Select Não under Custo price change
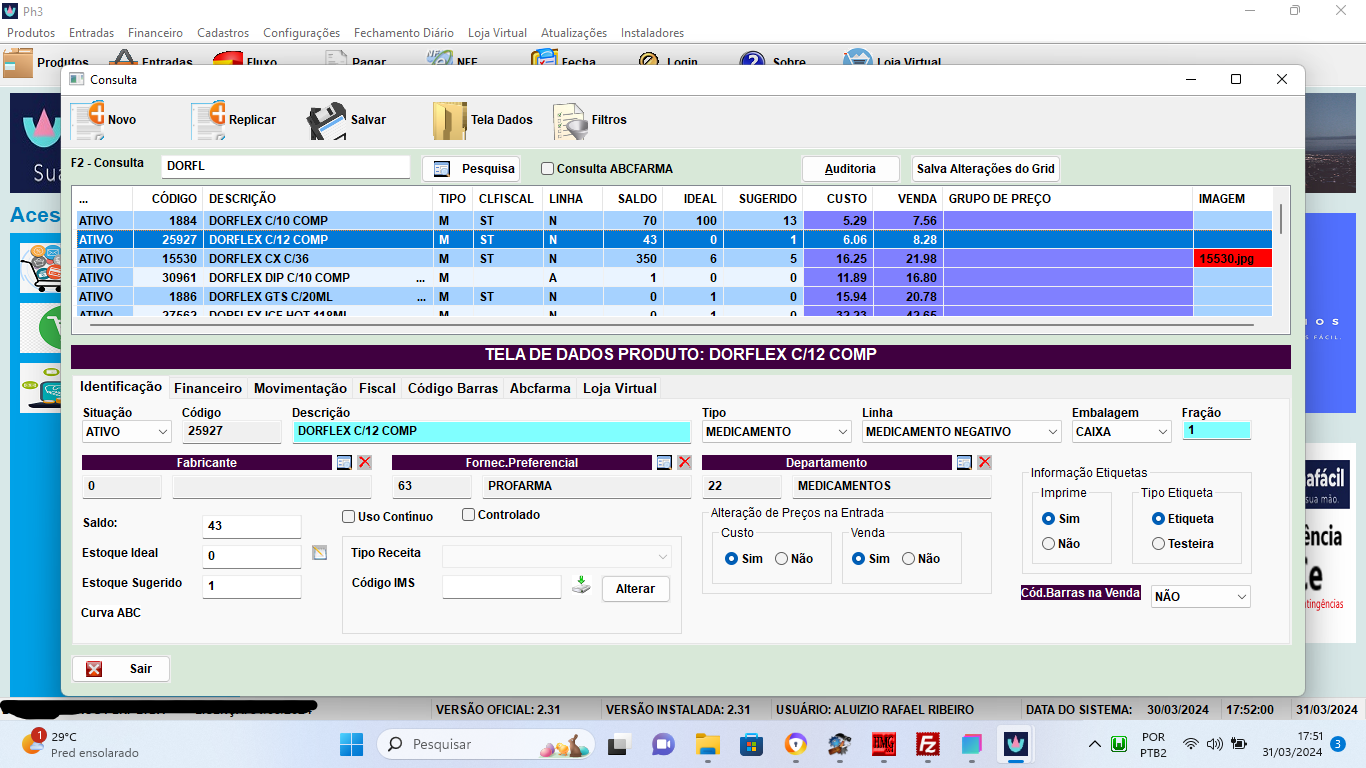The image size is (1366, 768). [x=782, y=559]
